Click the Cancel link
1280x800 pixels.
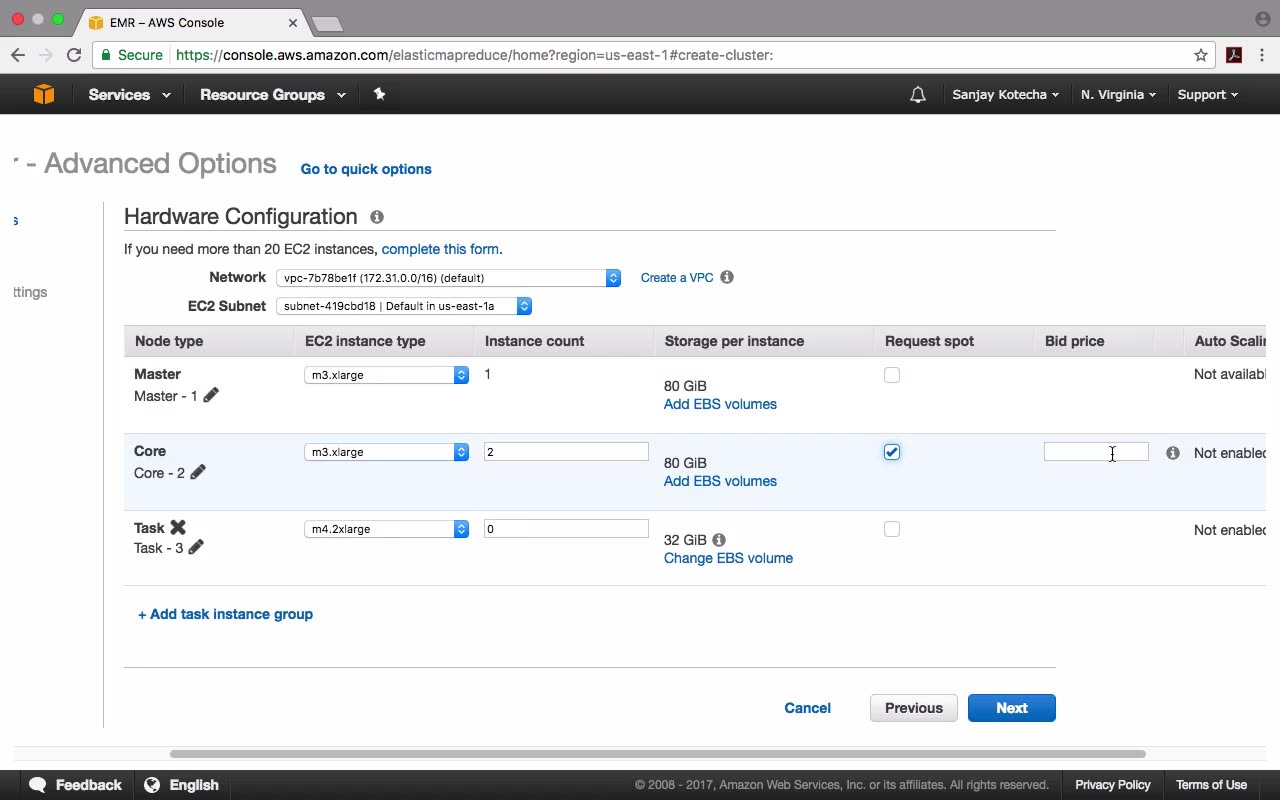[x=807, y=708]
